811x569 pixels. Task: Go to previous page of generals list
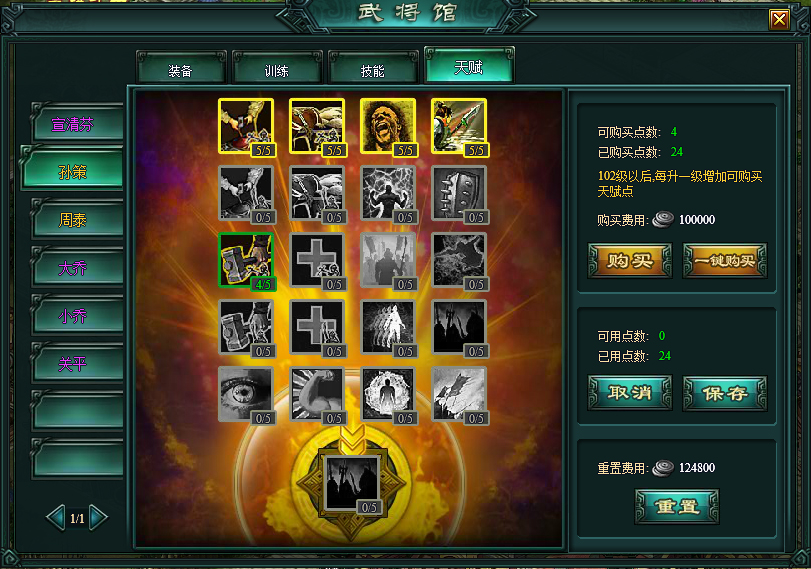click(x=56, y=517)
